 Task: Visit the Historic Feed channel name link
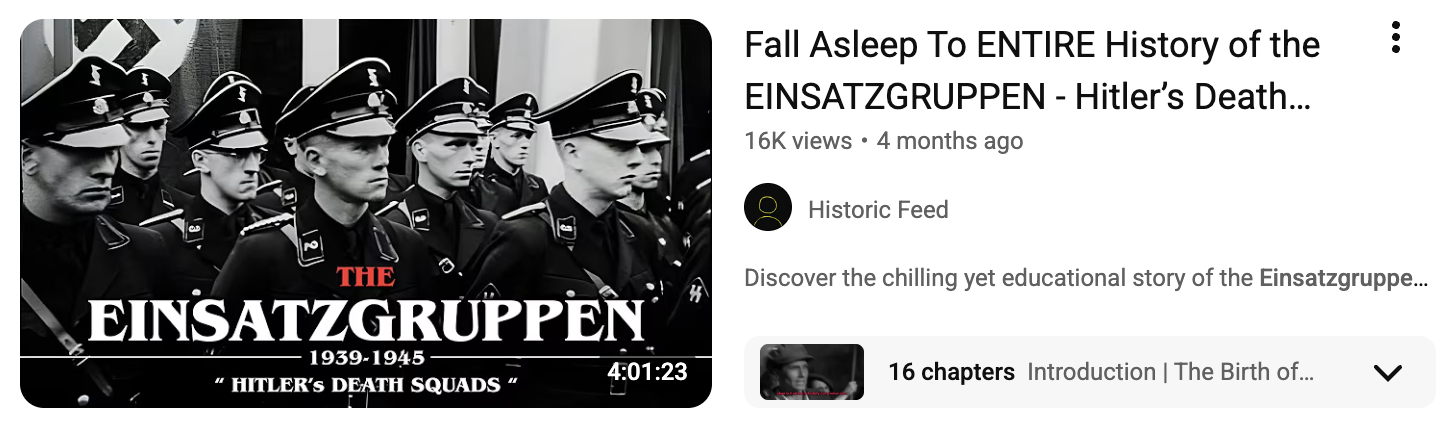point(878,210)
